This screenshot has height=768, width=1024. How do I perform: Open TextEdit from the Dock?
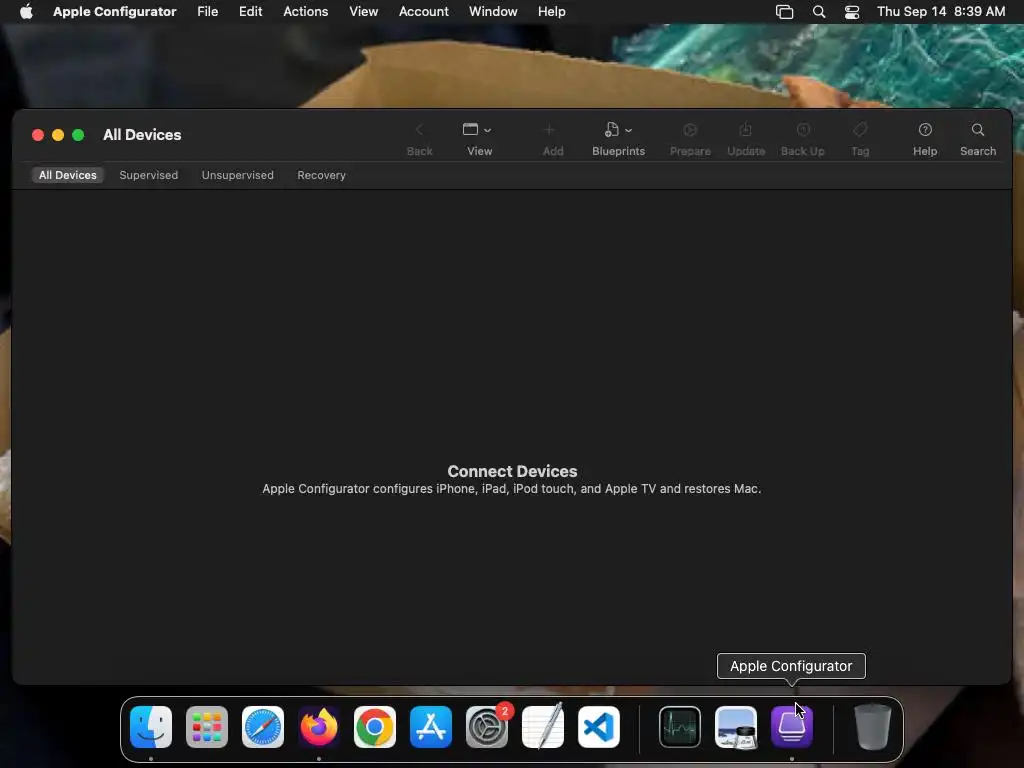click(x=543, y=726)
